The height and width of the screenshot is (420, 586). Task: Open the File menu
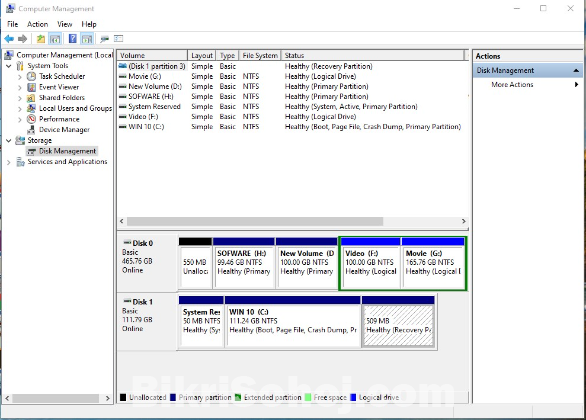12,24
